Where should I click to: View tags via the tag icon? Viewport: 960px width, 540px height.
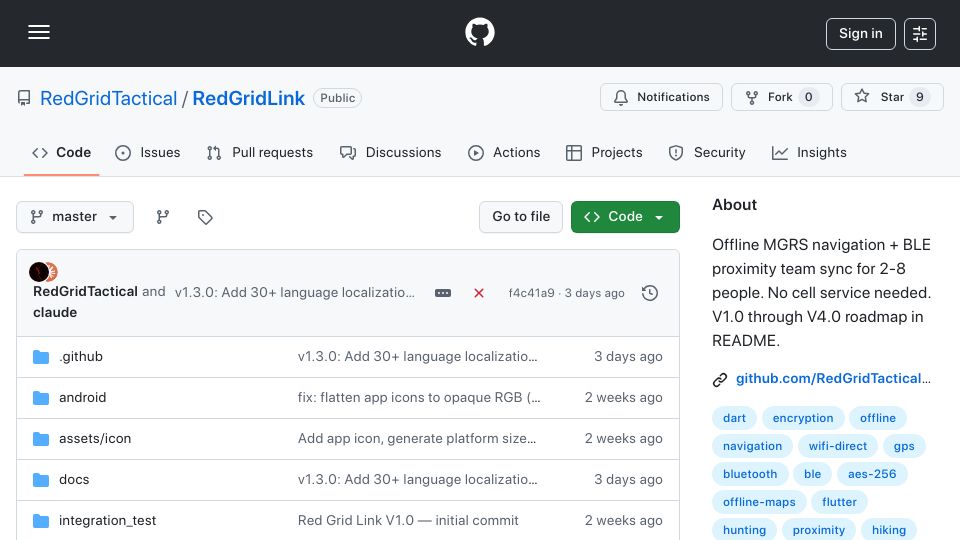pos(205,217)
